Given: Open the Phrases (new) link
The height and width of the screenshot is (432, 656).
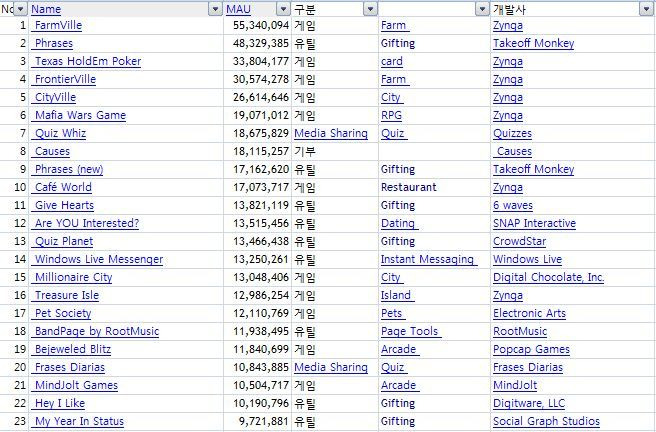Looking at the screenshot, I should (69, 169).
